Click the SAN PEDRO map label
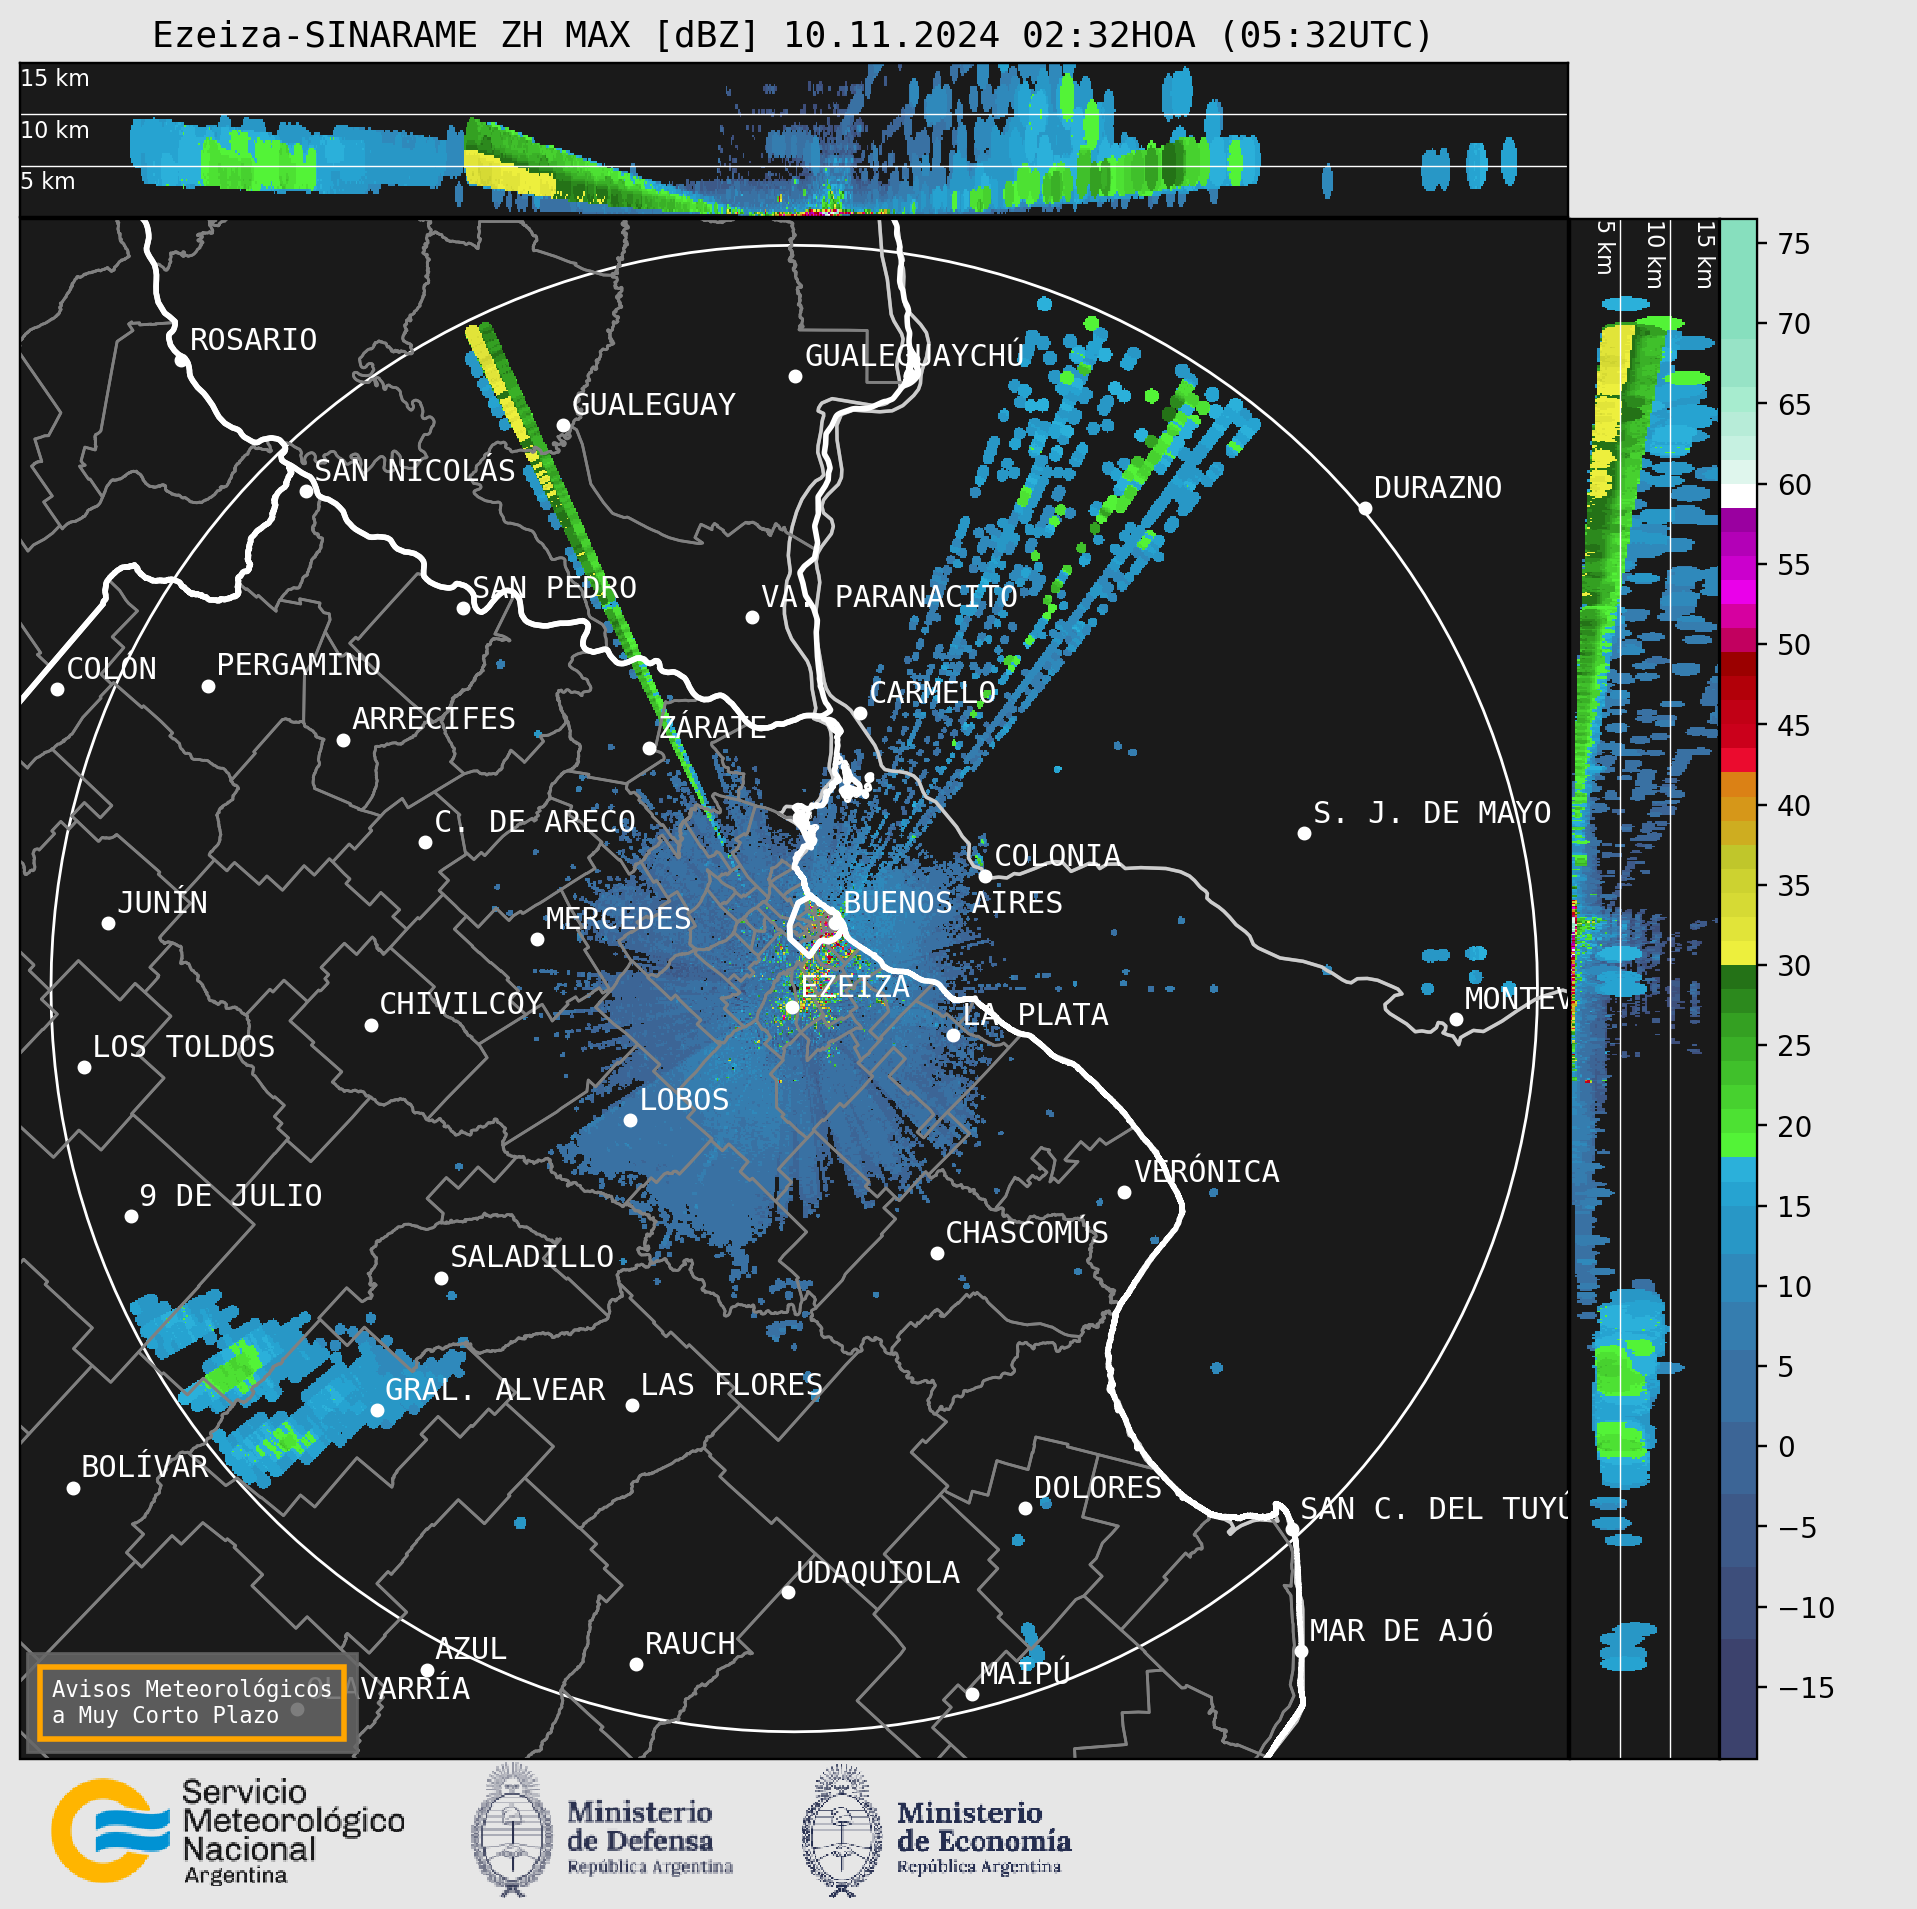The width and height of the screenshot is (1917, 1909). tap(555, 587)
